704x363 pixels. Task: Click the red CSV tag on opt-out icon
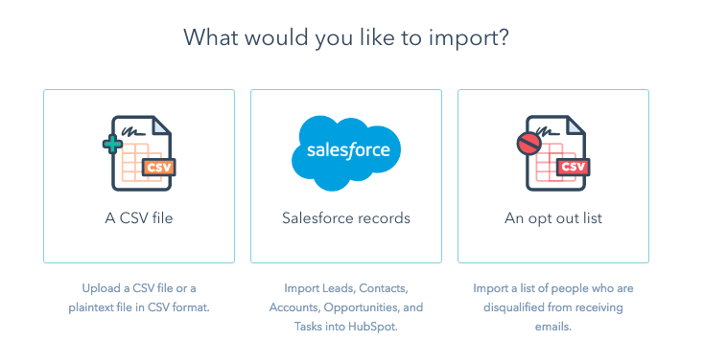[573, 167]
